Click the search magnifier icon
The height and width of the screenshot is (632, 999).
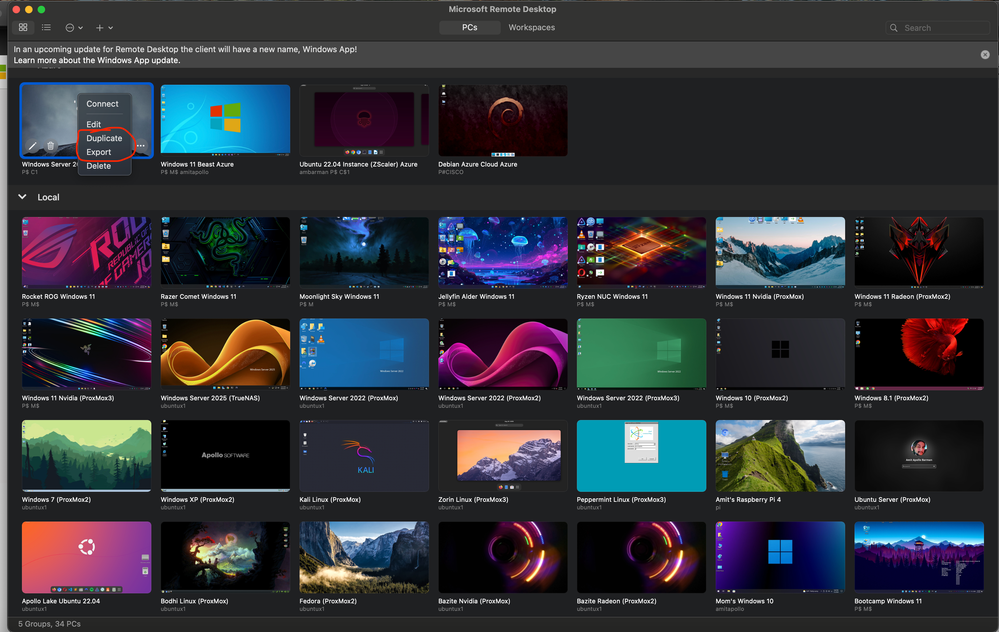click(893, 27)
